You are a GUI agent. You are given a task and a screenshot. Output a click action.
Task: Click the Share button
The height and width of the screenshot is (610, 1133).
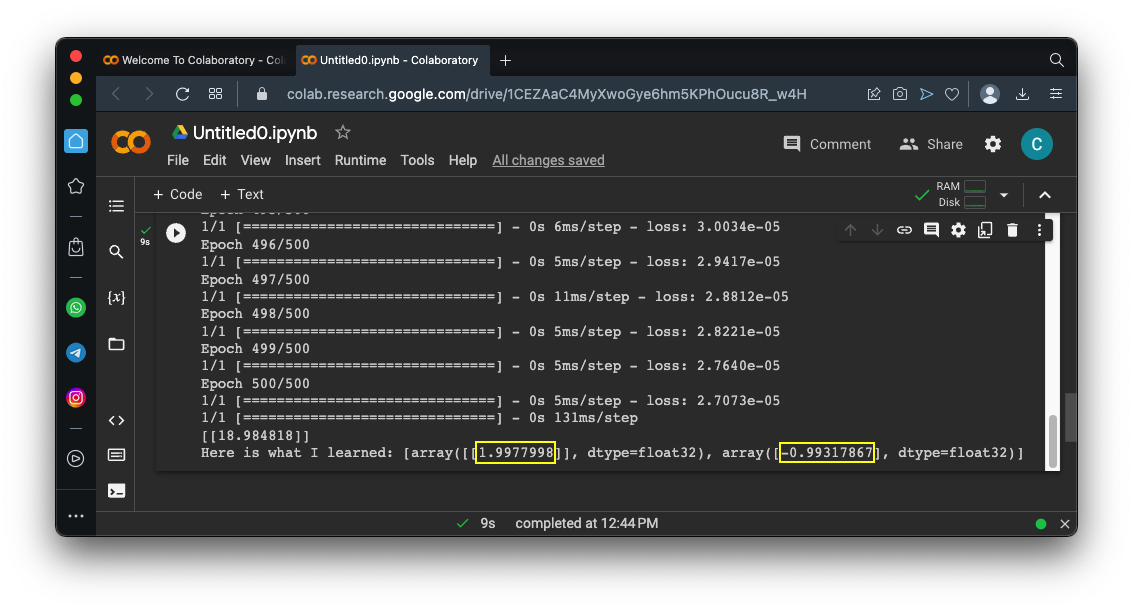point(931,144)
